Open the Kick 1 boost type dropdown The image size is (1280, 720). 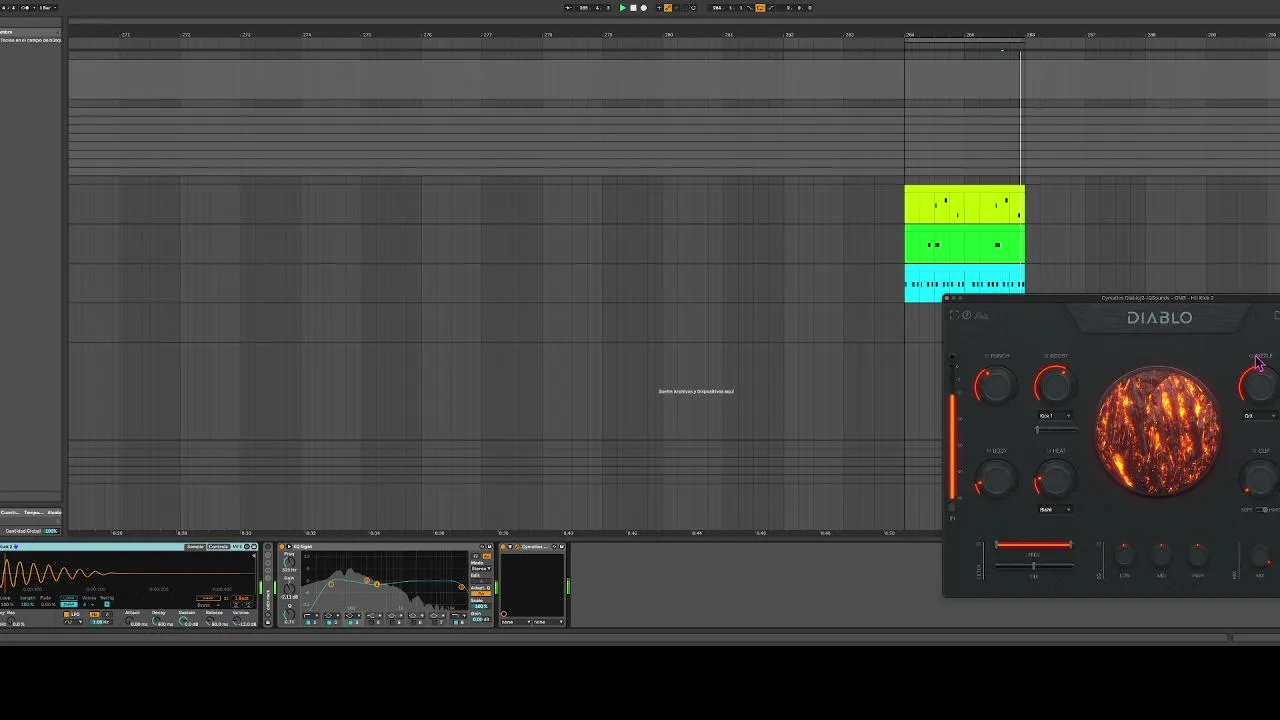pos(1055,415)
